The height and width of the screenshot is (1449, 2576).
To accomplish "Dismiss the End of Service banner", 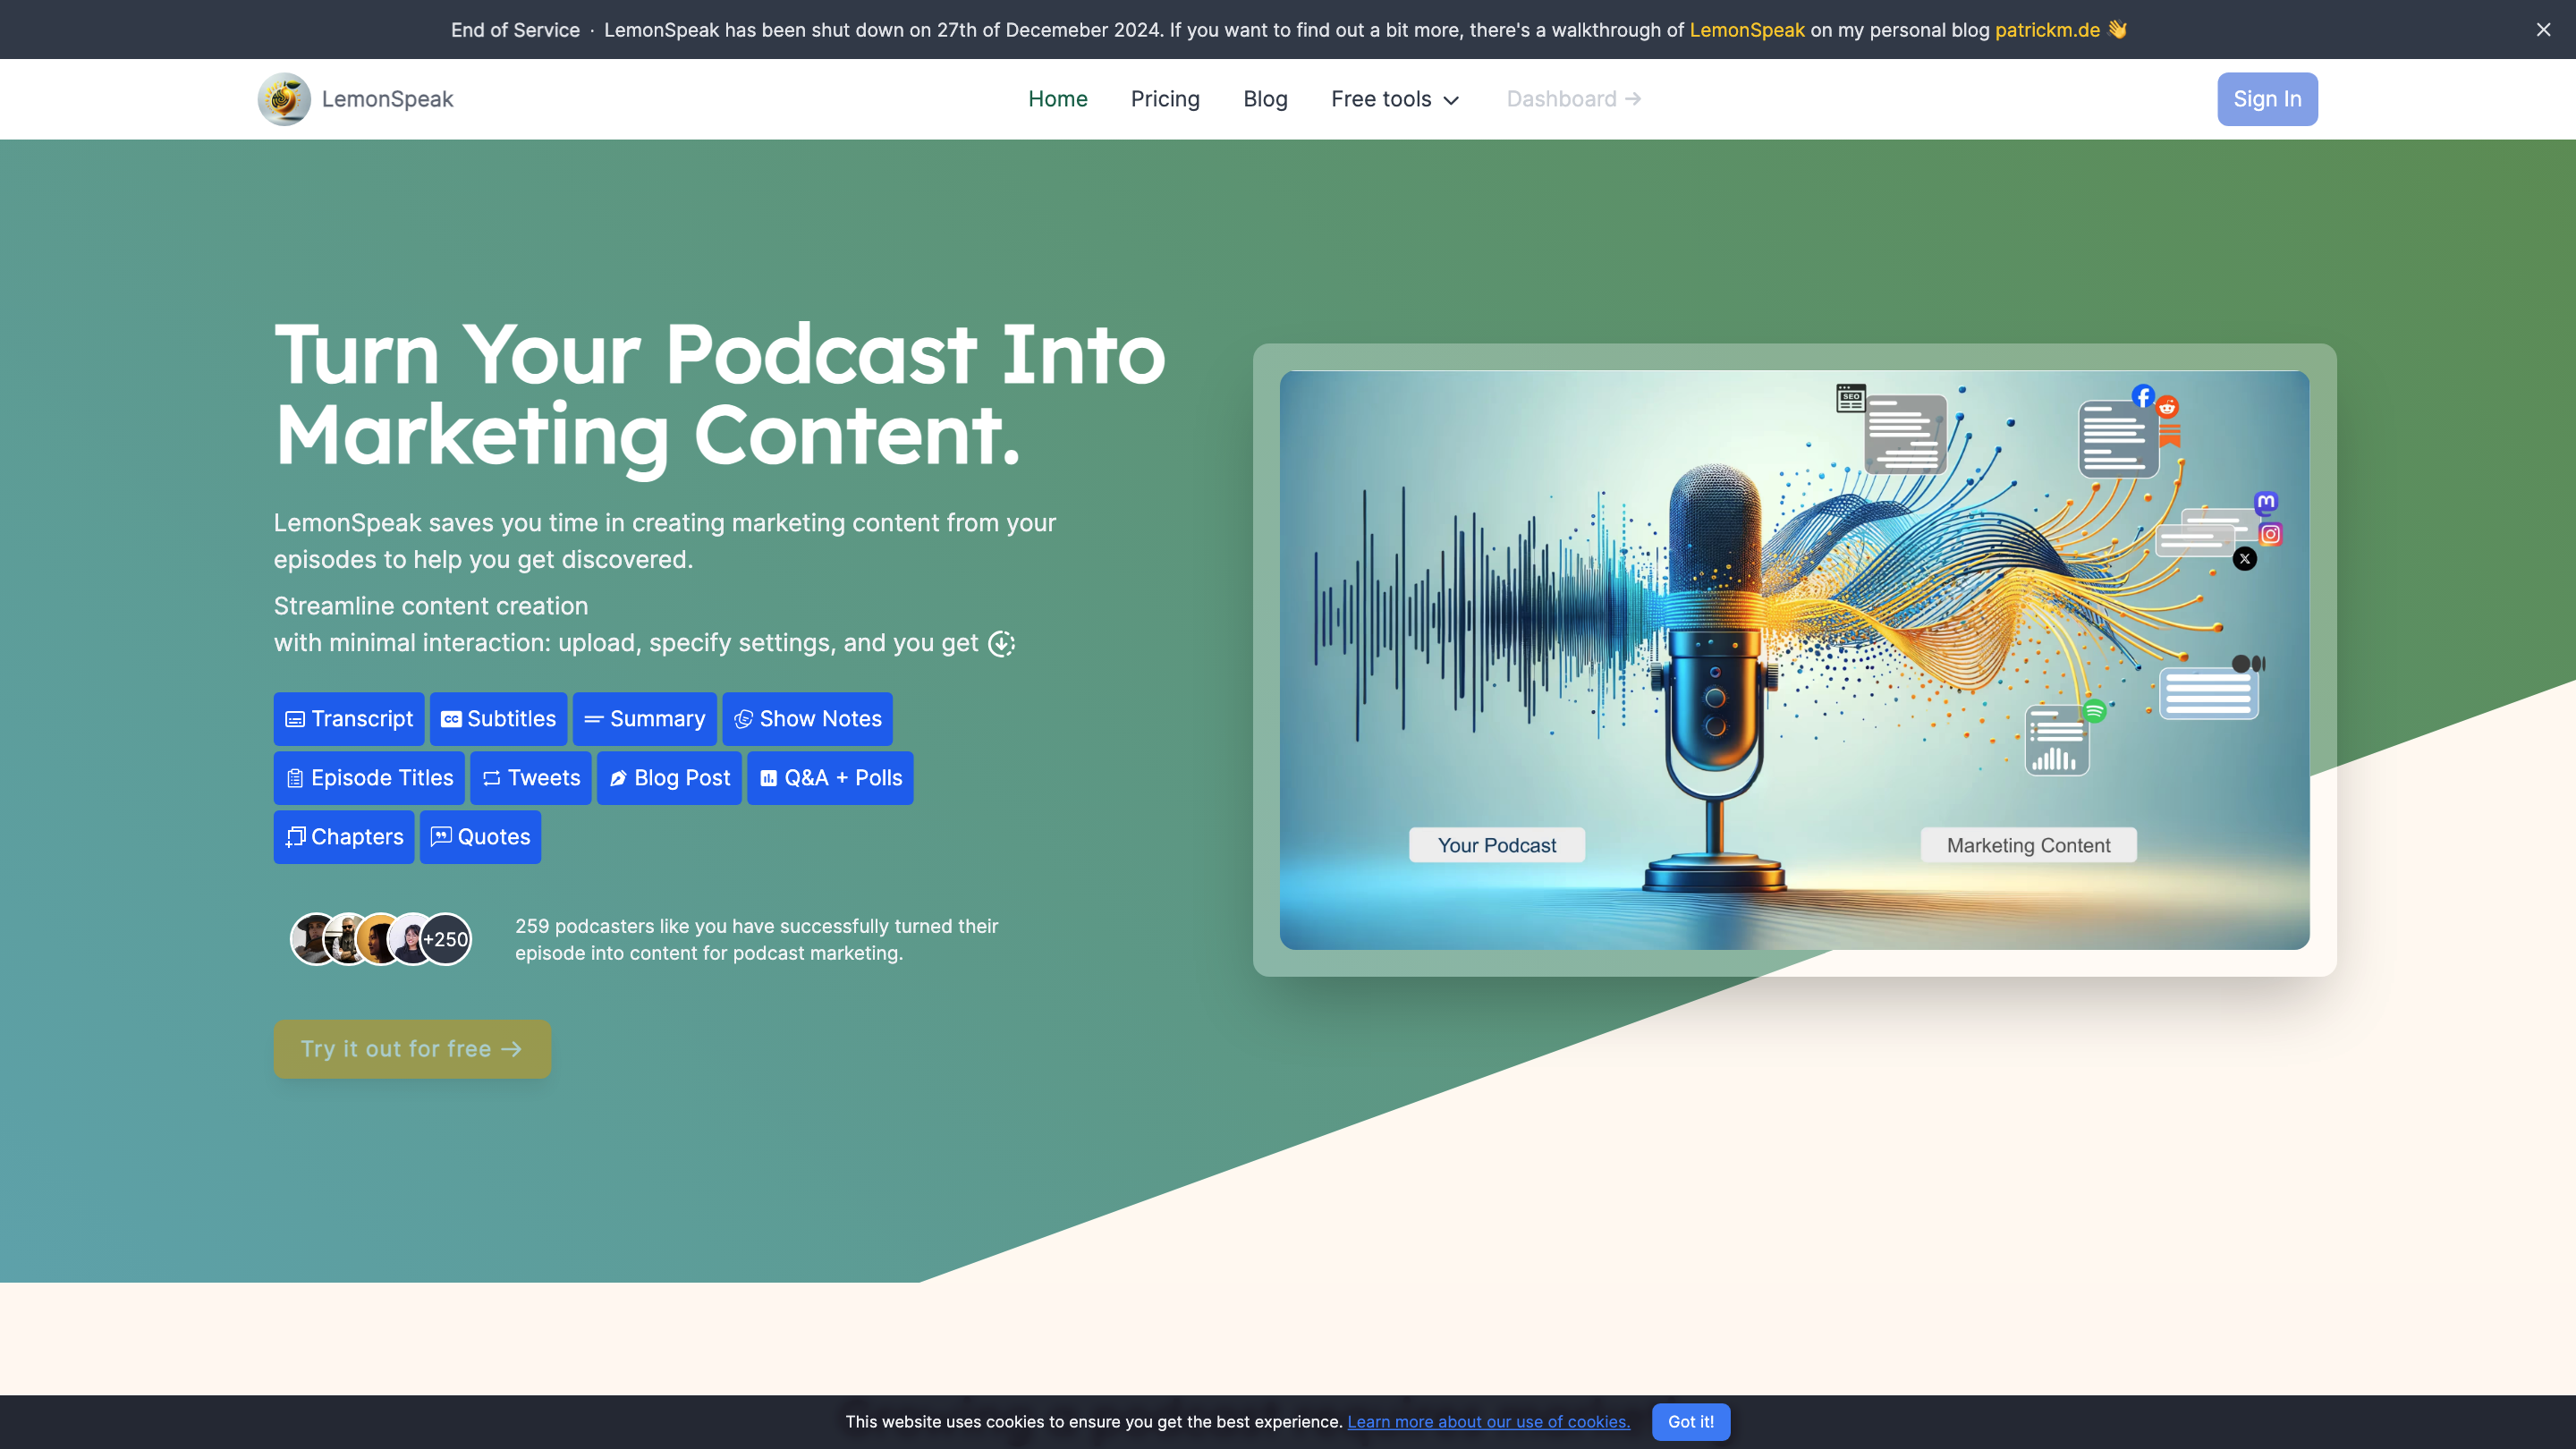I will coord(2543,30).
